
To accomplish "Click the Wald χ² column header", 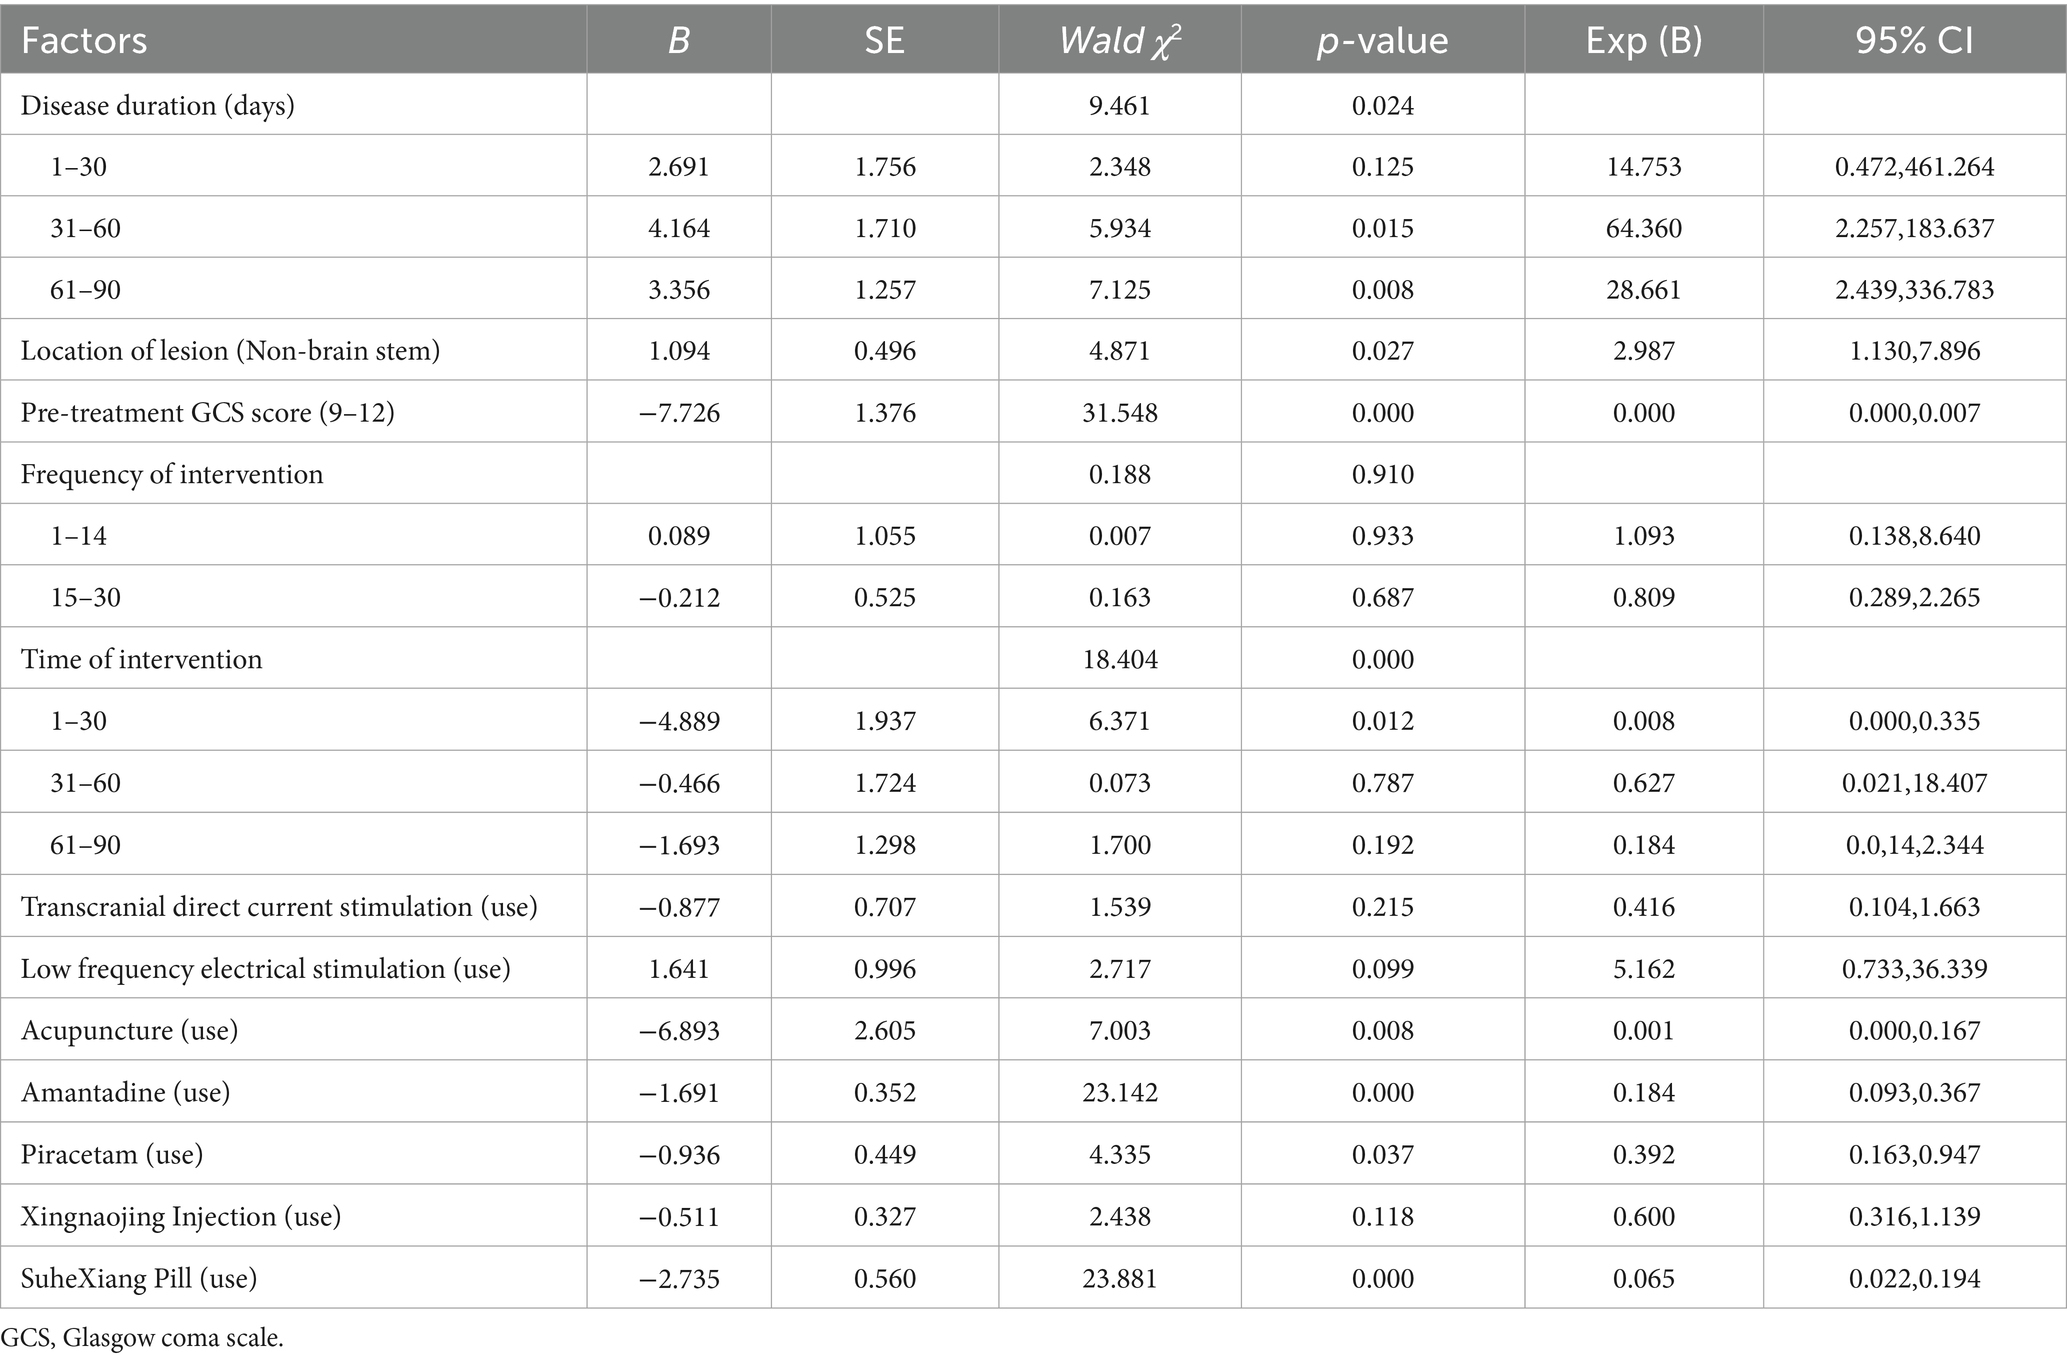I will tap(1119, 40).
